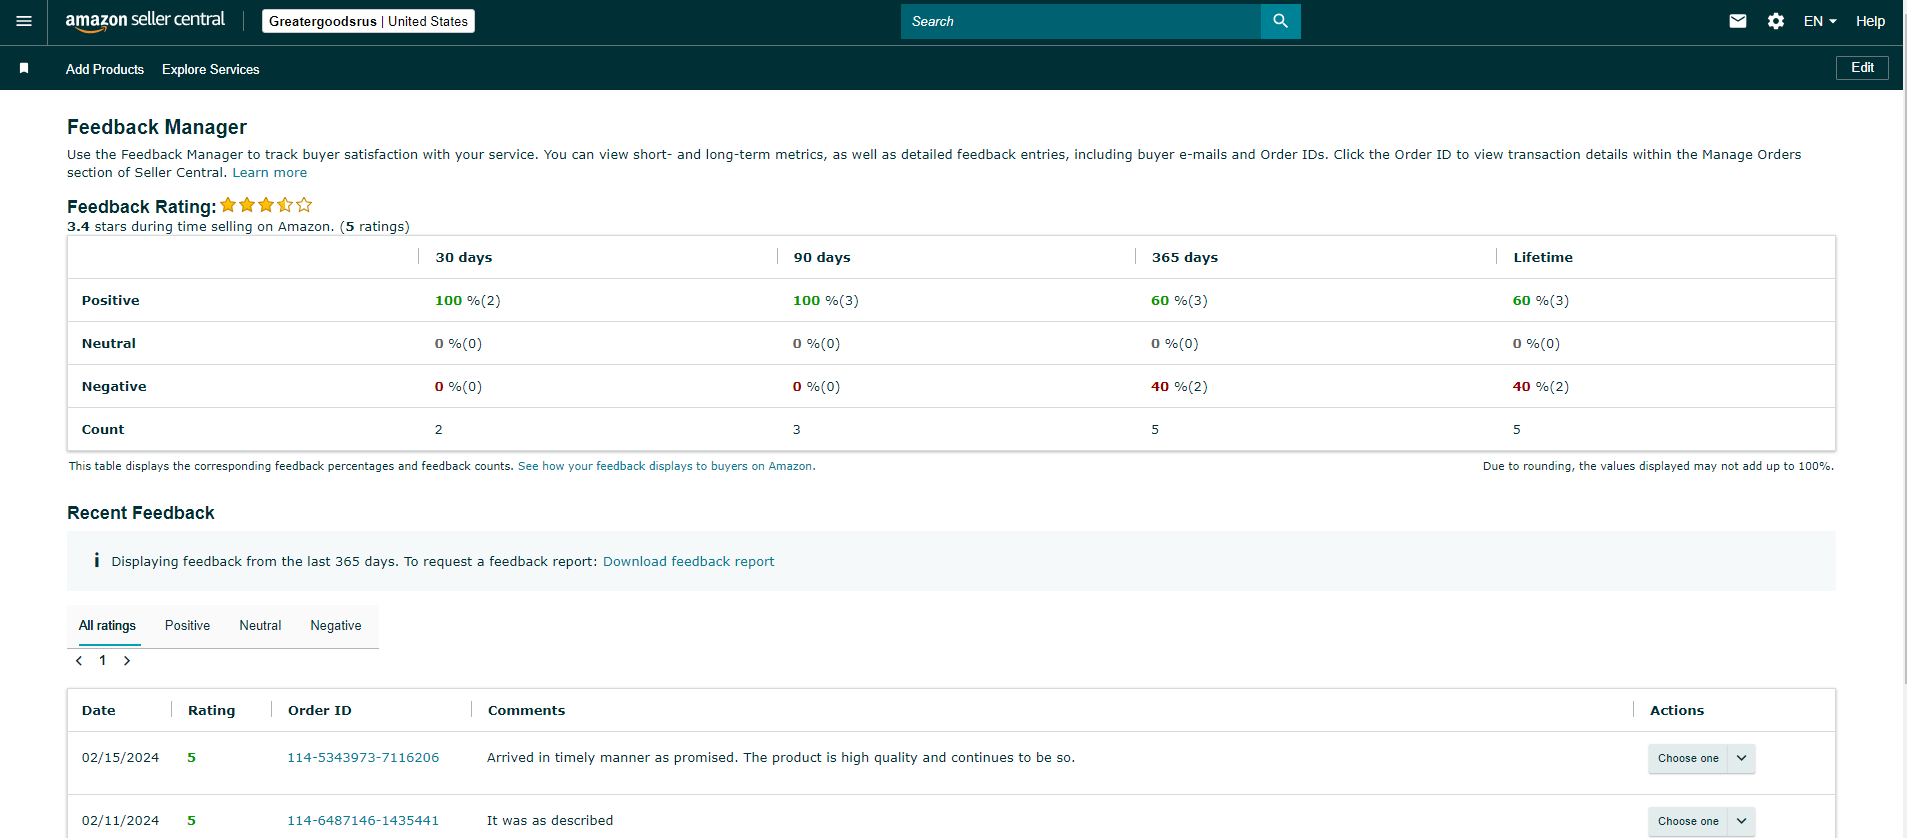1907x838 pixels.
Task: Click 40 %(2) negative under 365 days
Action: [x=1179, y=386]
